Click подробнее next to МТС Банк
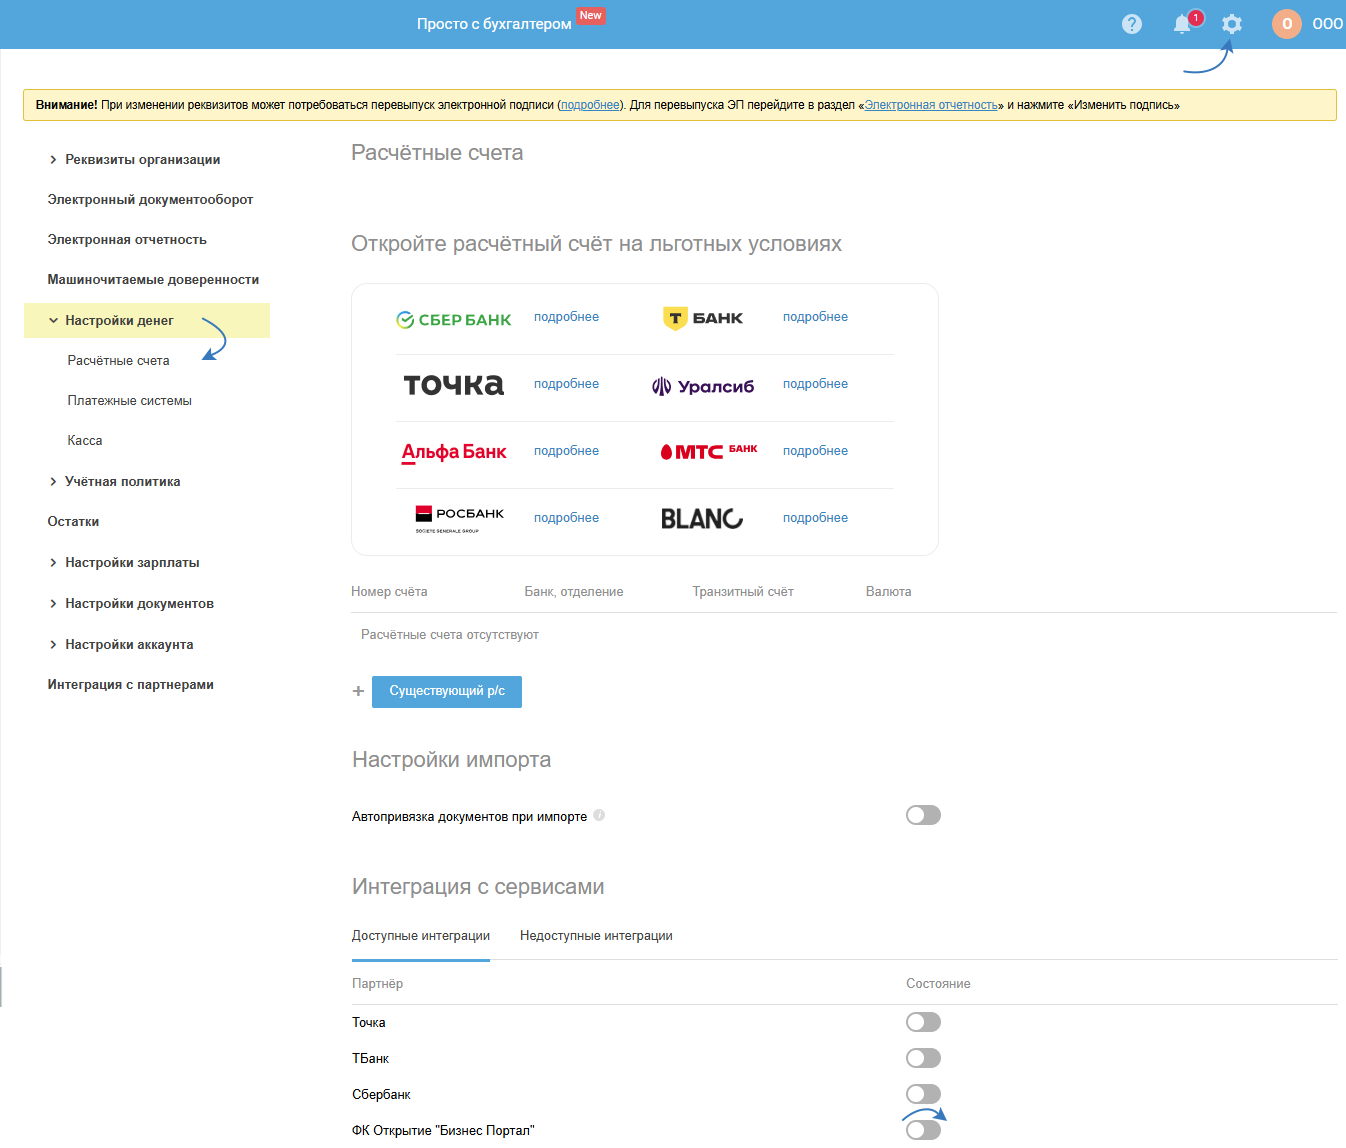The width and height of the screenshot is (1346, 1148). coord(815,451)
